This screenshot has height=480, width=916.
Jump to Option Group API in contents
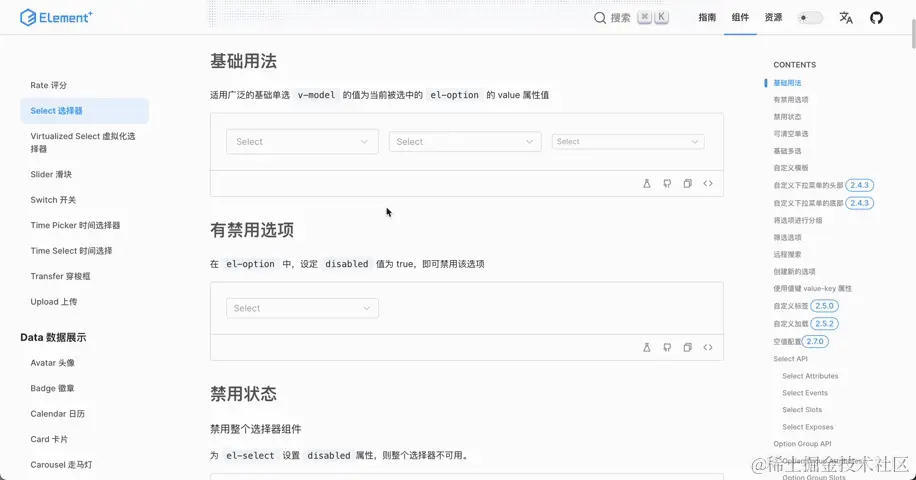pyautogui.click(x=802, y=444)
